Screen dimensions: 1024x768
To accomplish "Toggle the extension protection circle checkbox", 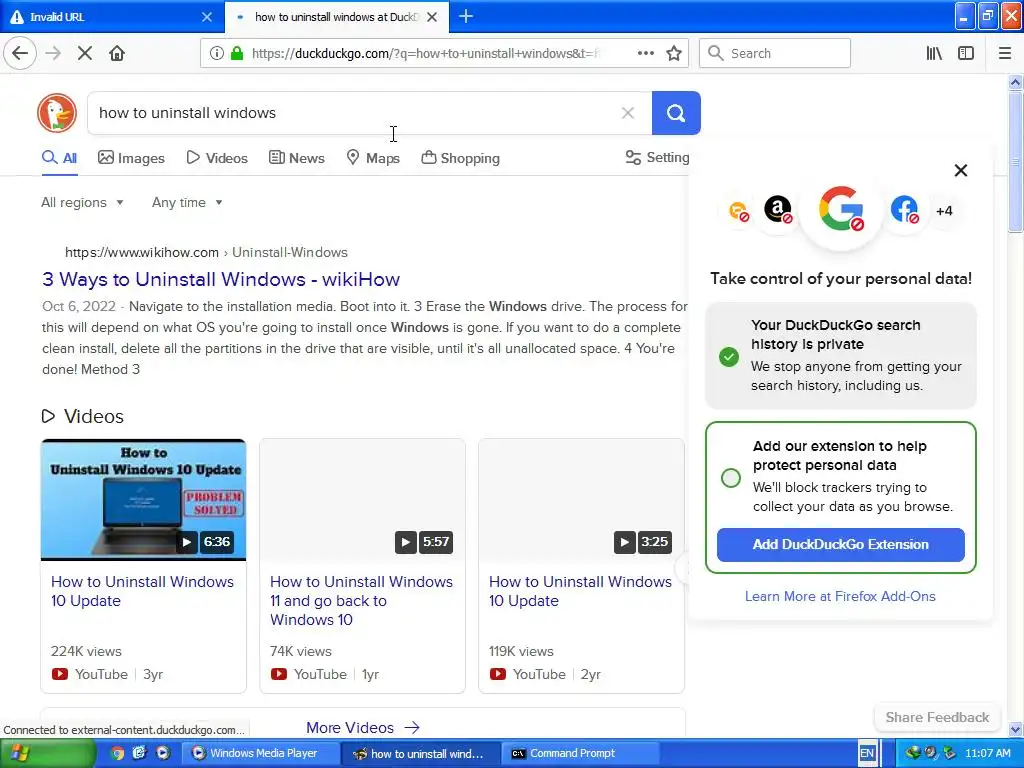I will click(731, 477).
